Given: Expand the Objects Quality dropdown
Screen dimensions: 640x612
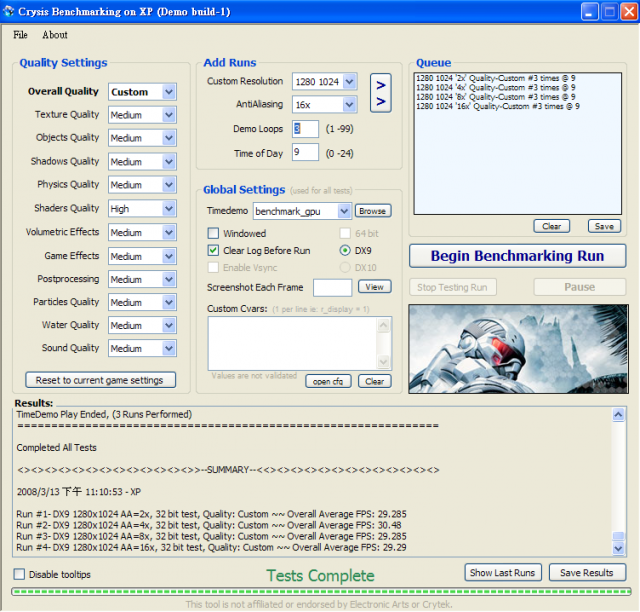Looking at the screenshot, I should [169, 138].
